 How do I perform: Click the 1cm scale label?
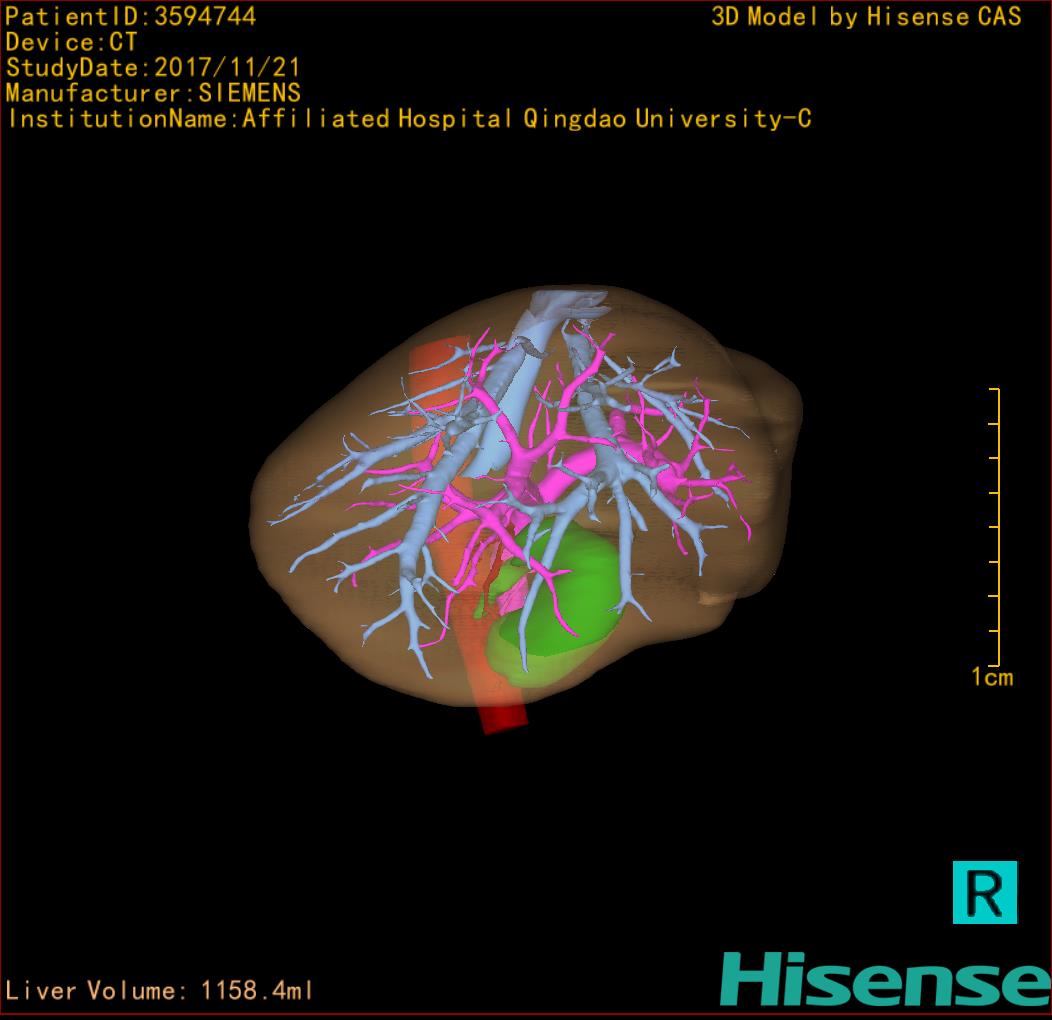point(992,677)
